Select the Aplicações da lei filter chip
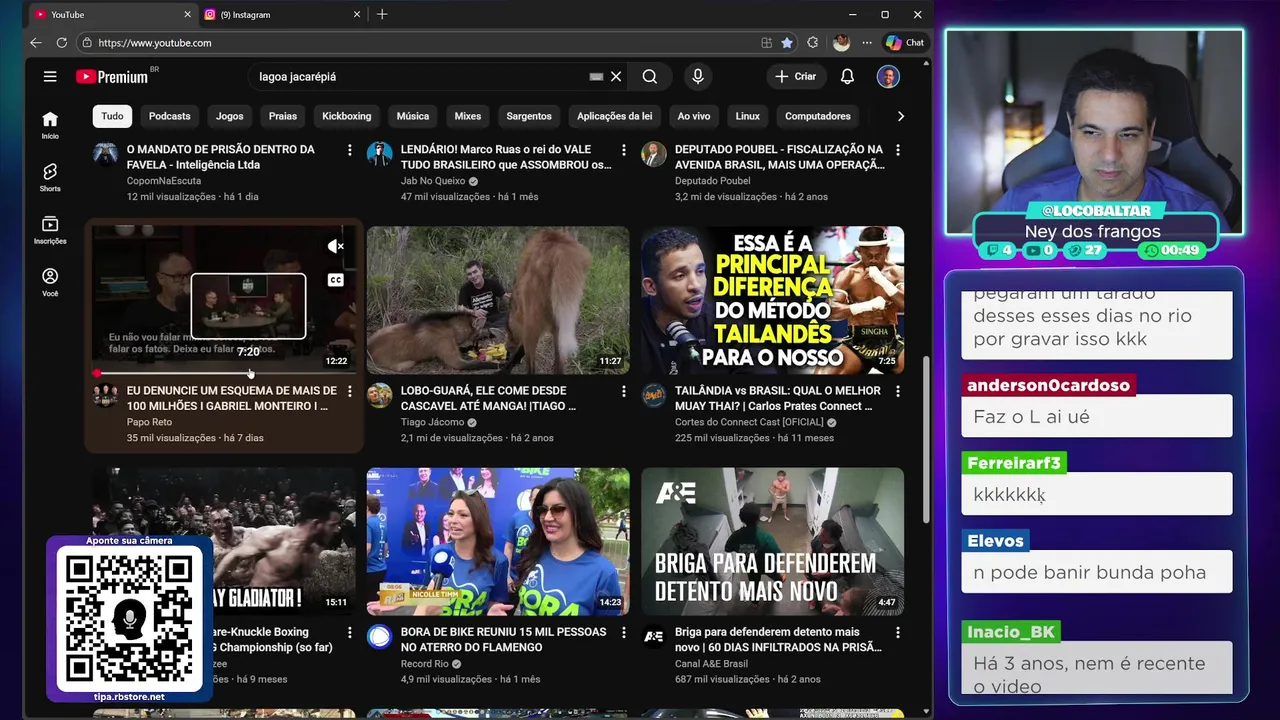The width and height of the screenshot is (1280, 720). click(x=614, y=116)
